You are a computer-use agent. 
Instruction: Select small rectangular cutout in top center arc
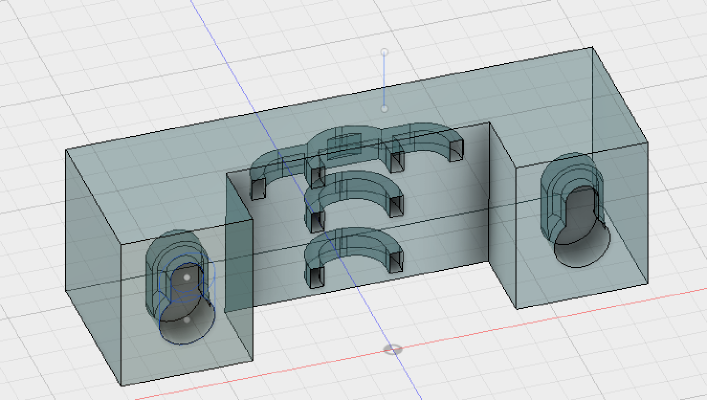coord(345,146)
